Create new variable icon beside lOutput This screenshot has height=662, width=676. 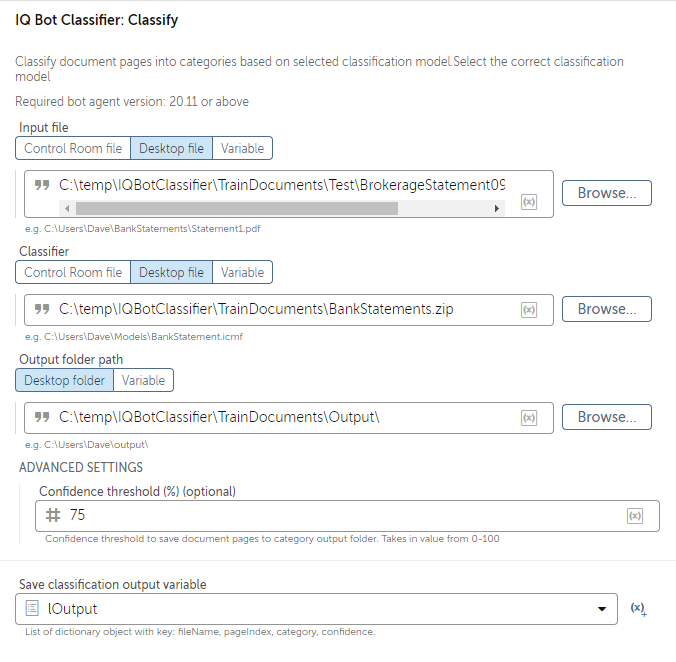coord(638,609)
